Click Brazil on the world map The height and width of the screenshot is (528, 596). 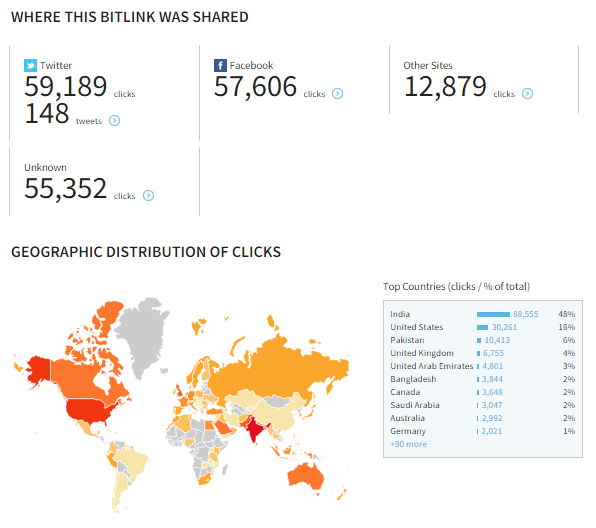(134, 461)
